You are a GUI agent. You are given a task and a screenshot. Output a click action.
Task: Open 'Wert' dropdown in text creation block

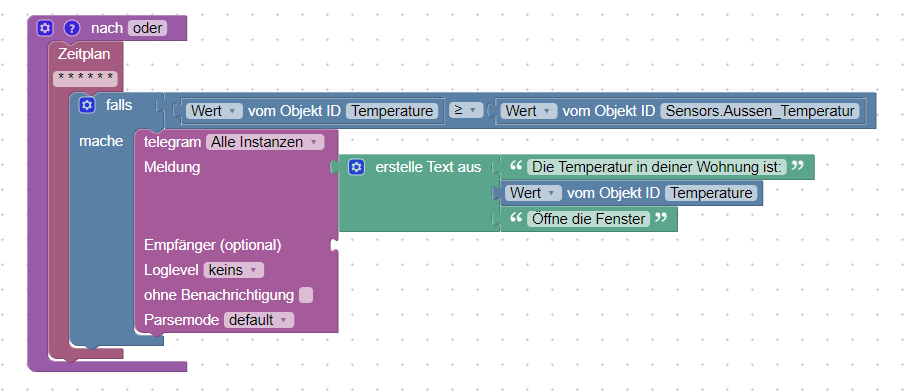point(533,192)
